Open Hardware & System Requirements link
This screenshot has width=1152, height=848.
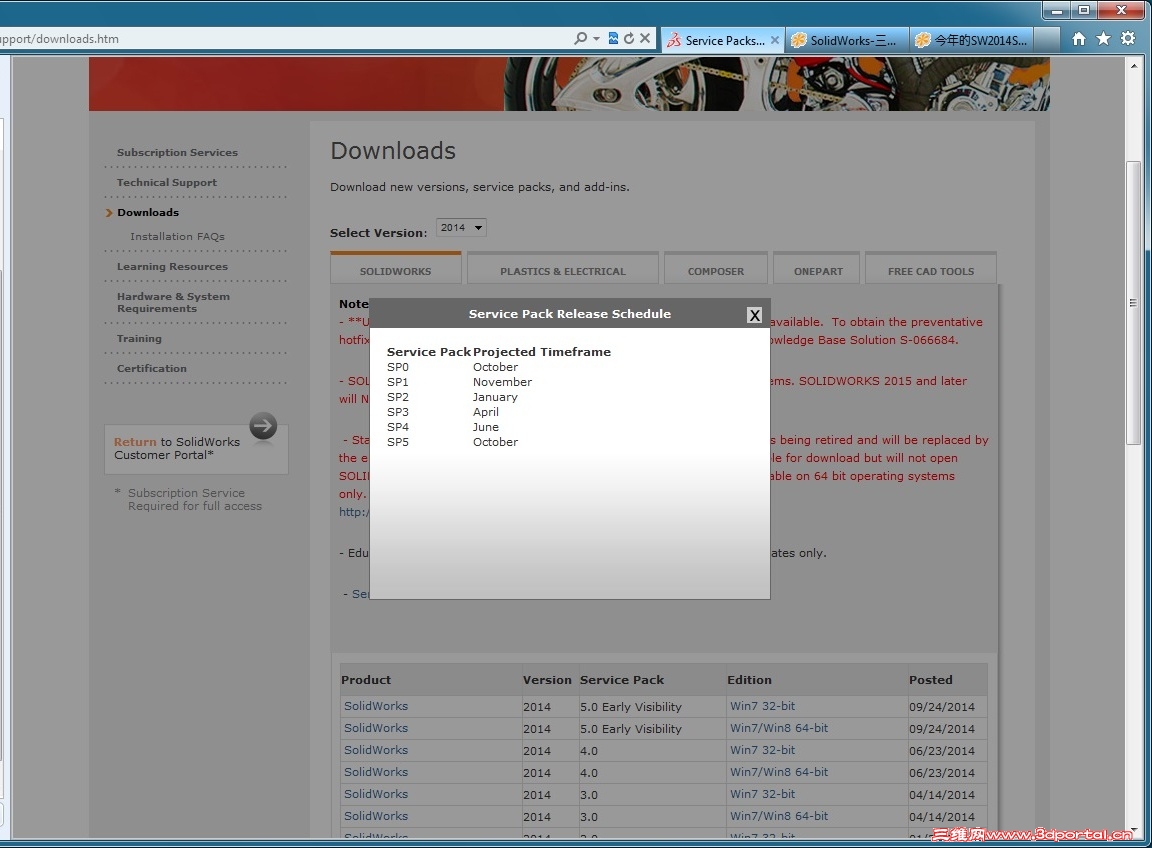pos(173,302)
